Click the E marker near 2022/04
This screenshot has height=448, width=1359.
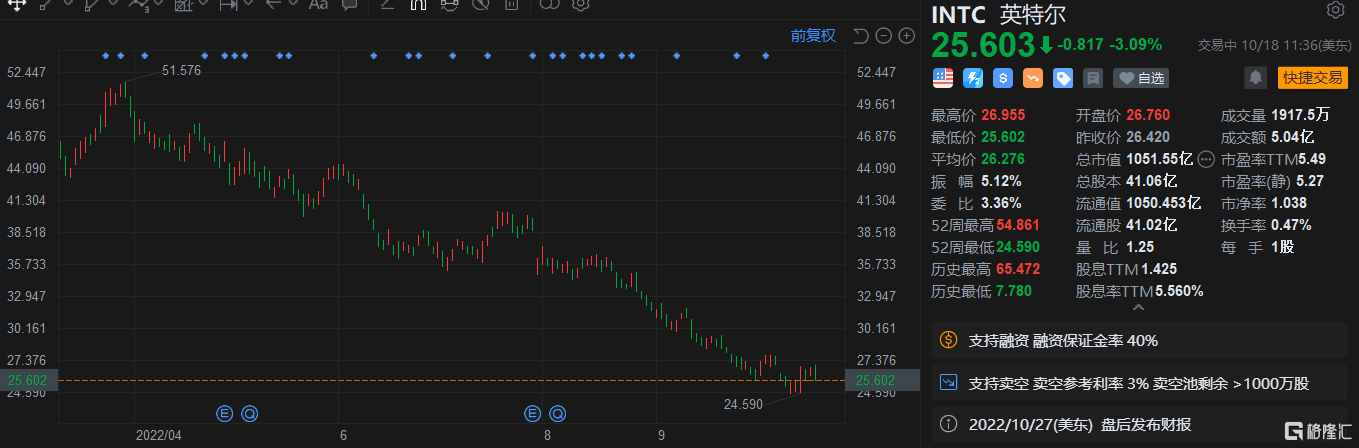tap(224, 412)
